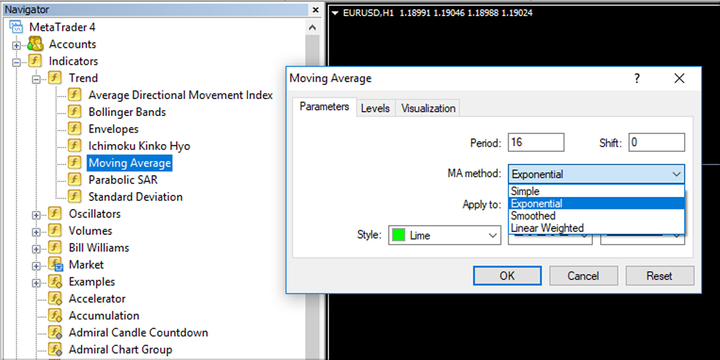The height and width of the screenshot is (360, 720).
Task: Expand the Oscillators folder
Action: (36, 215)
